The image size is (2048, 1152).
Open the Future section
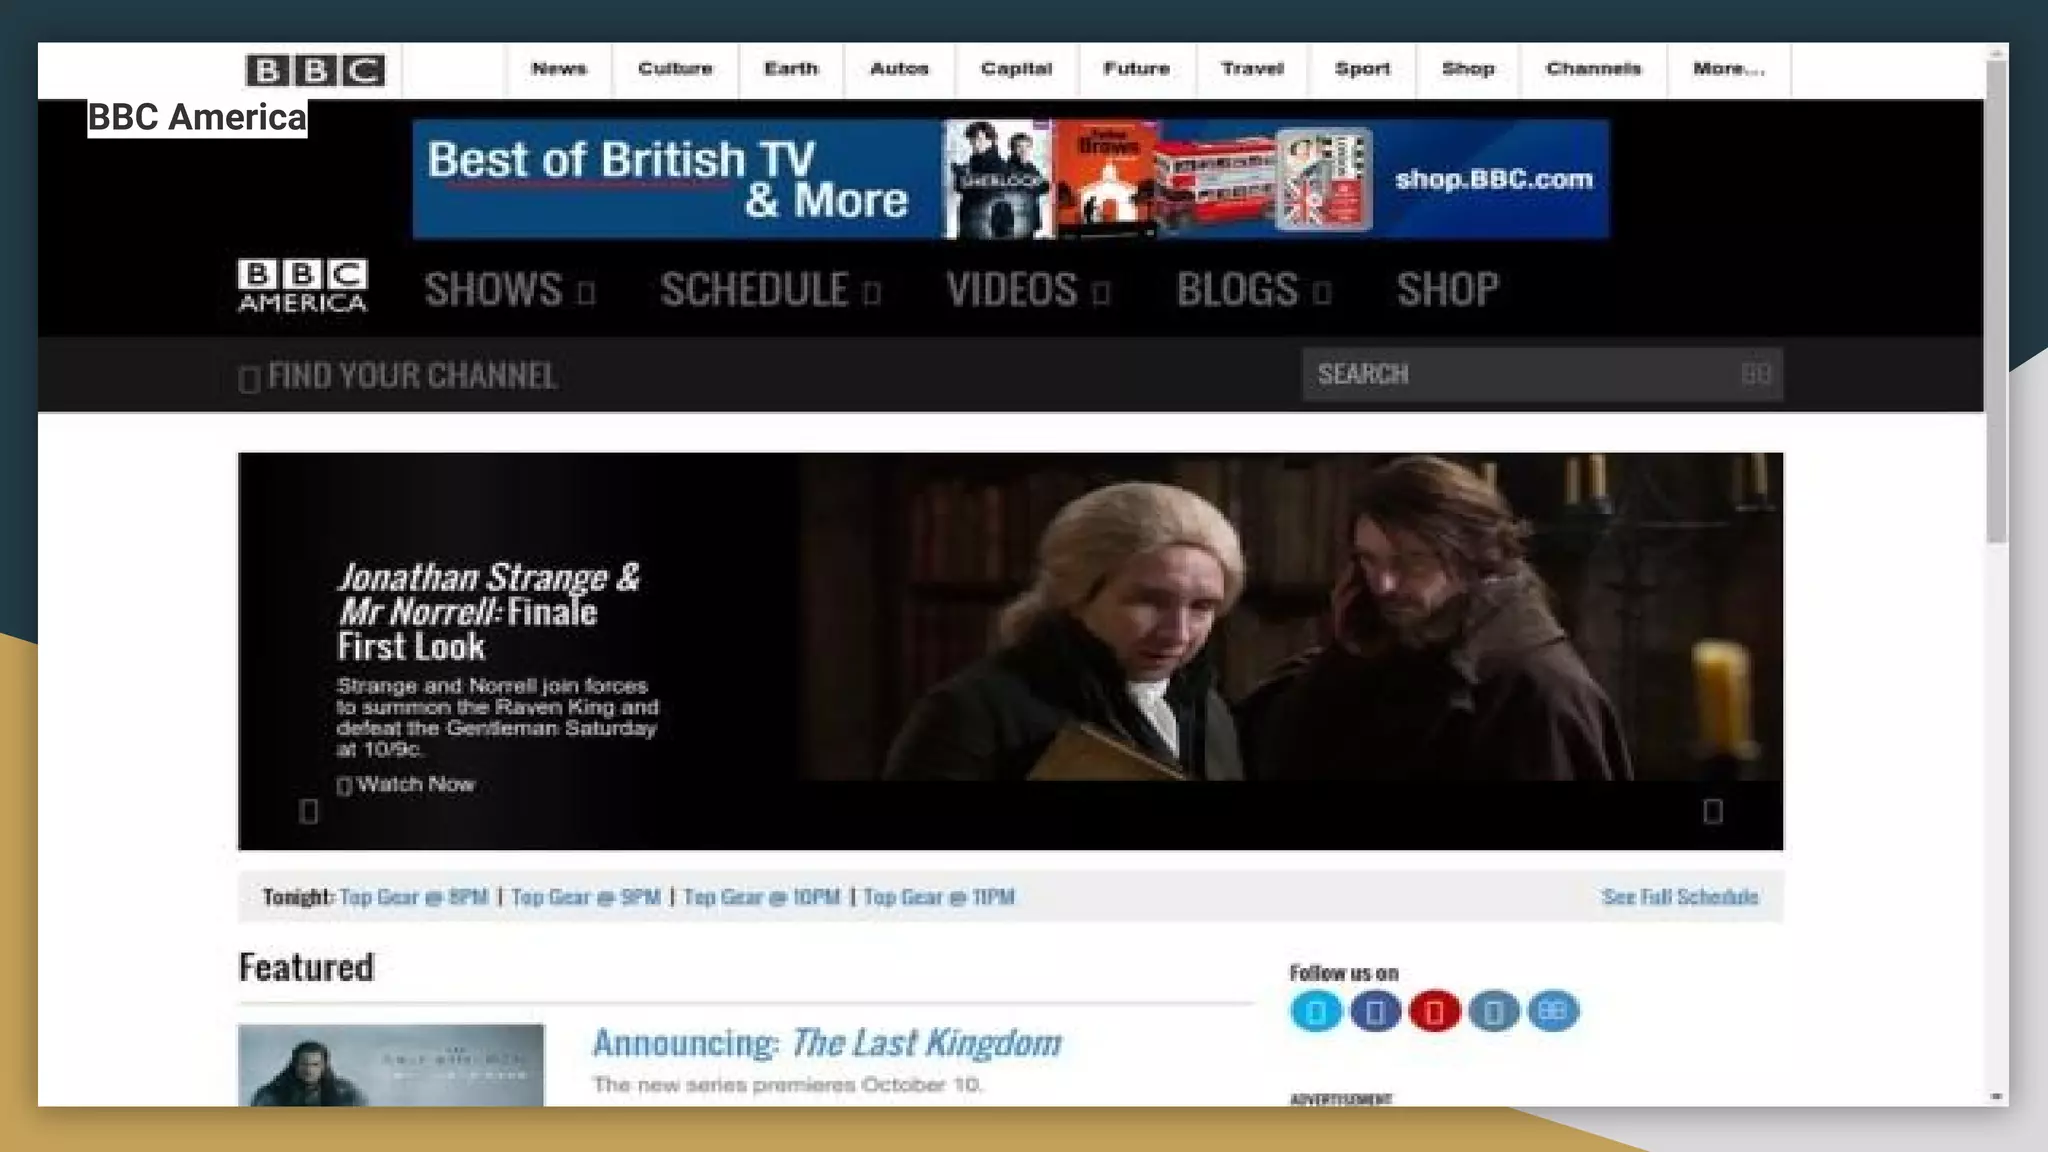tap(1137, 69)
